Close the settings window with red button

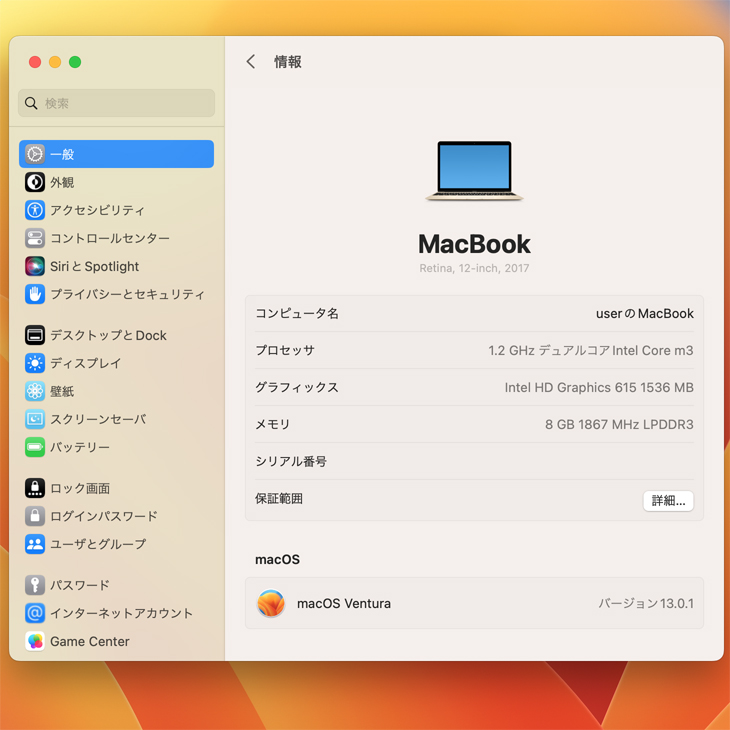point(35,62)
